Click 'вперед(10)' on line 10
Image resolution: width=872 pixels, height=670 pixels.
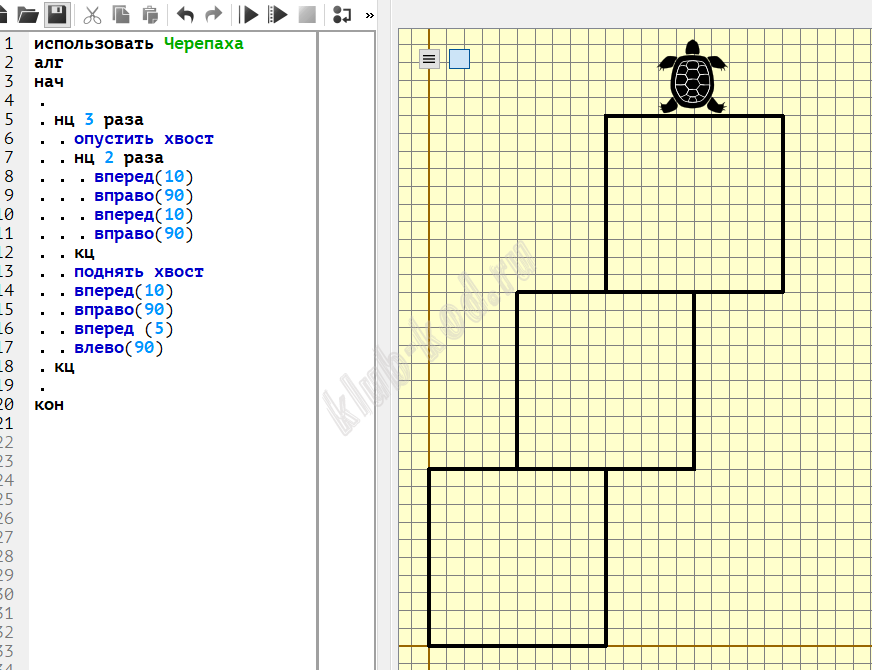[x=143, y=215]
